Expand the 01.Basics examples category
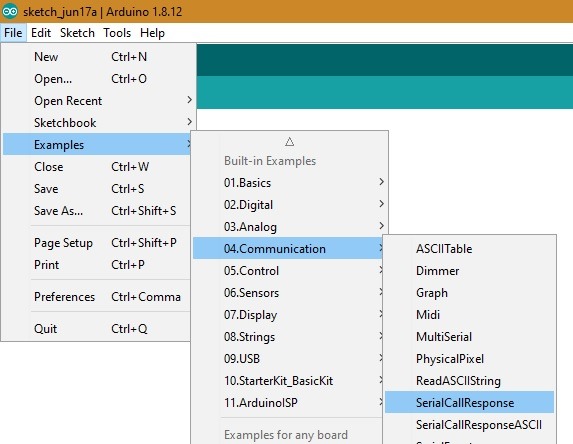The width and height of the screenshot is (573, 444). tap(289, 182)
